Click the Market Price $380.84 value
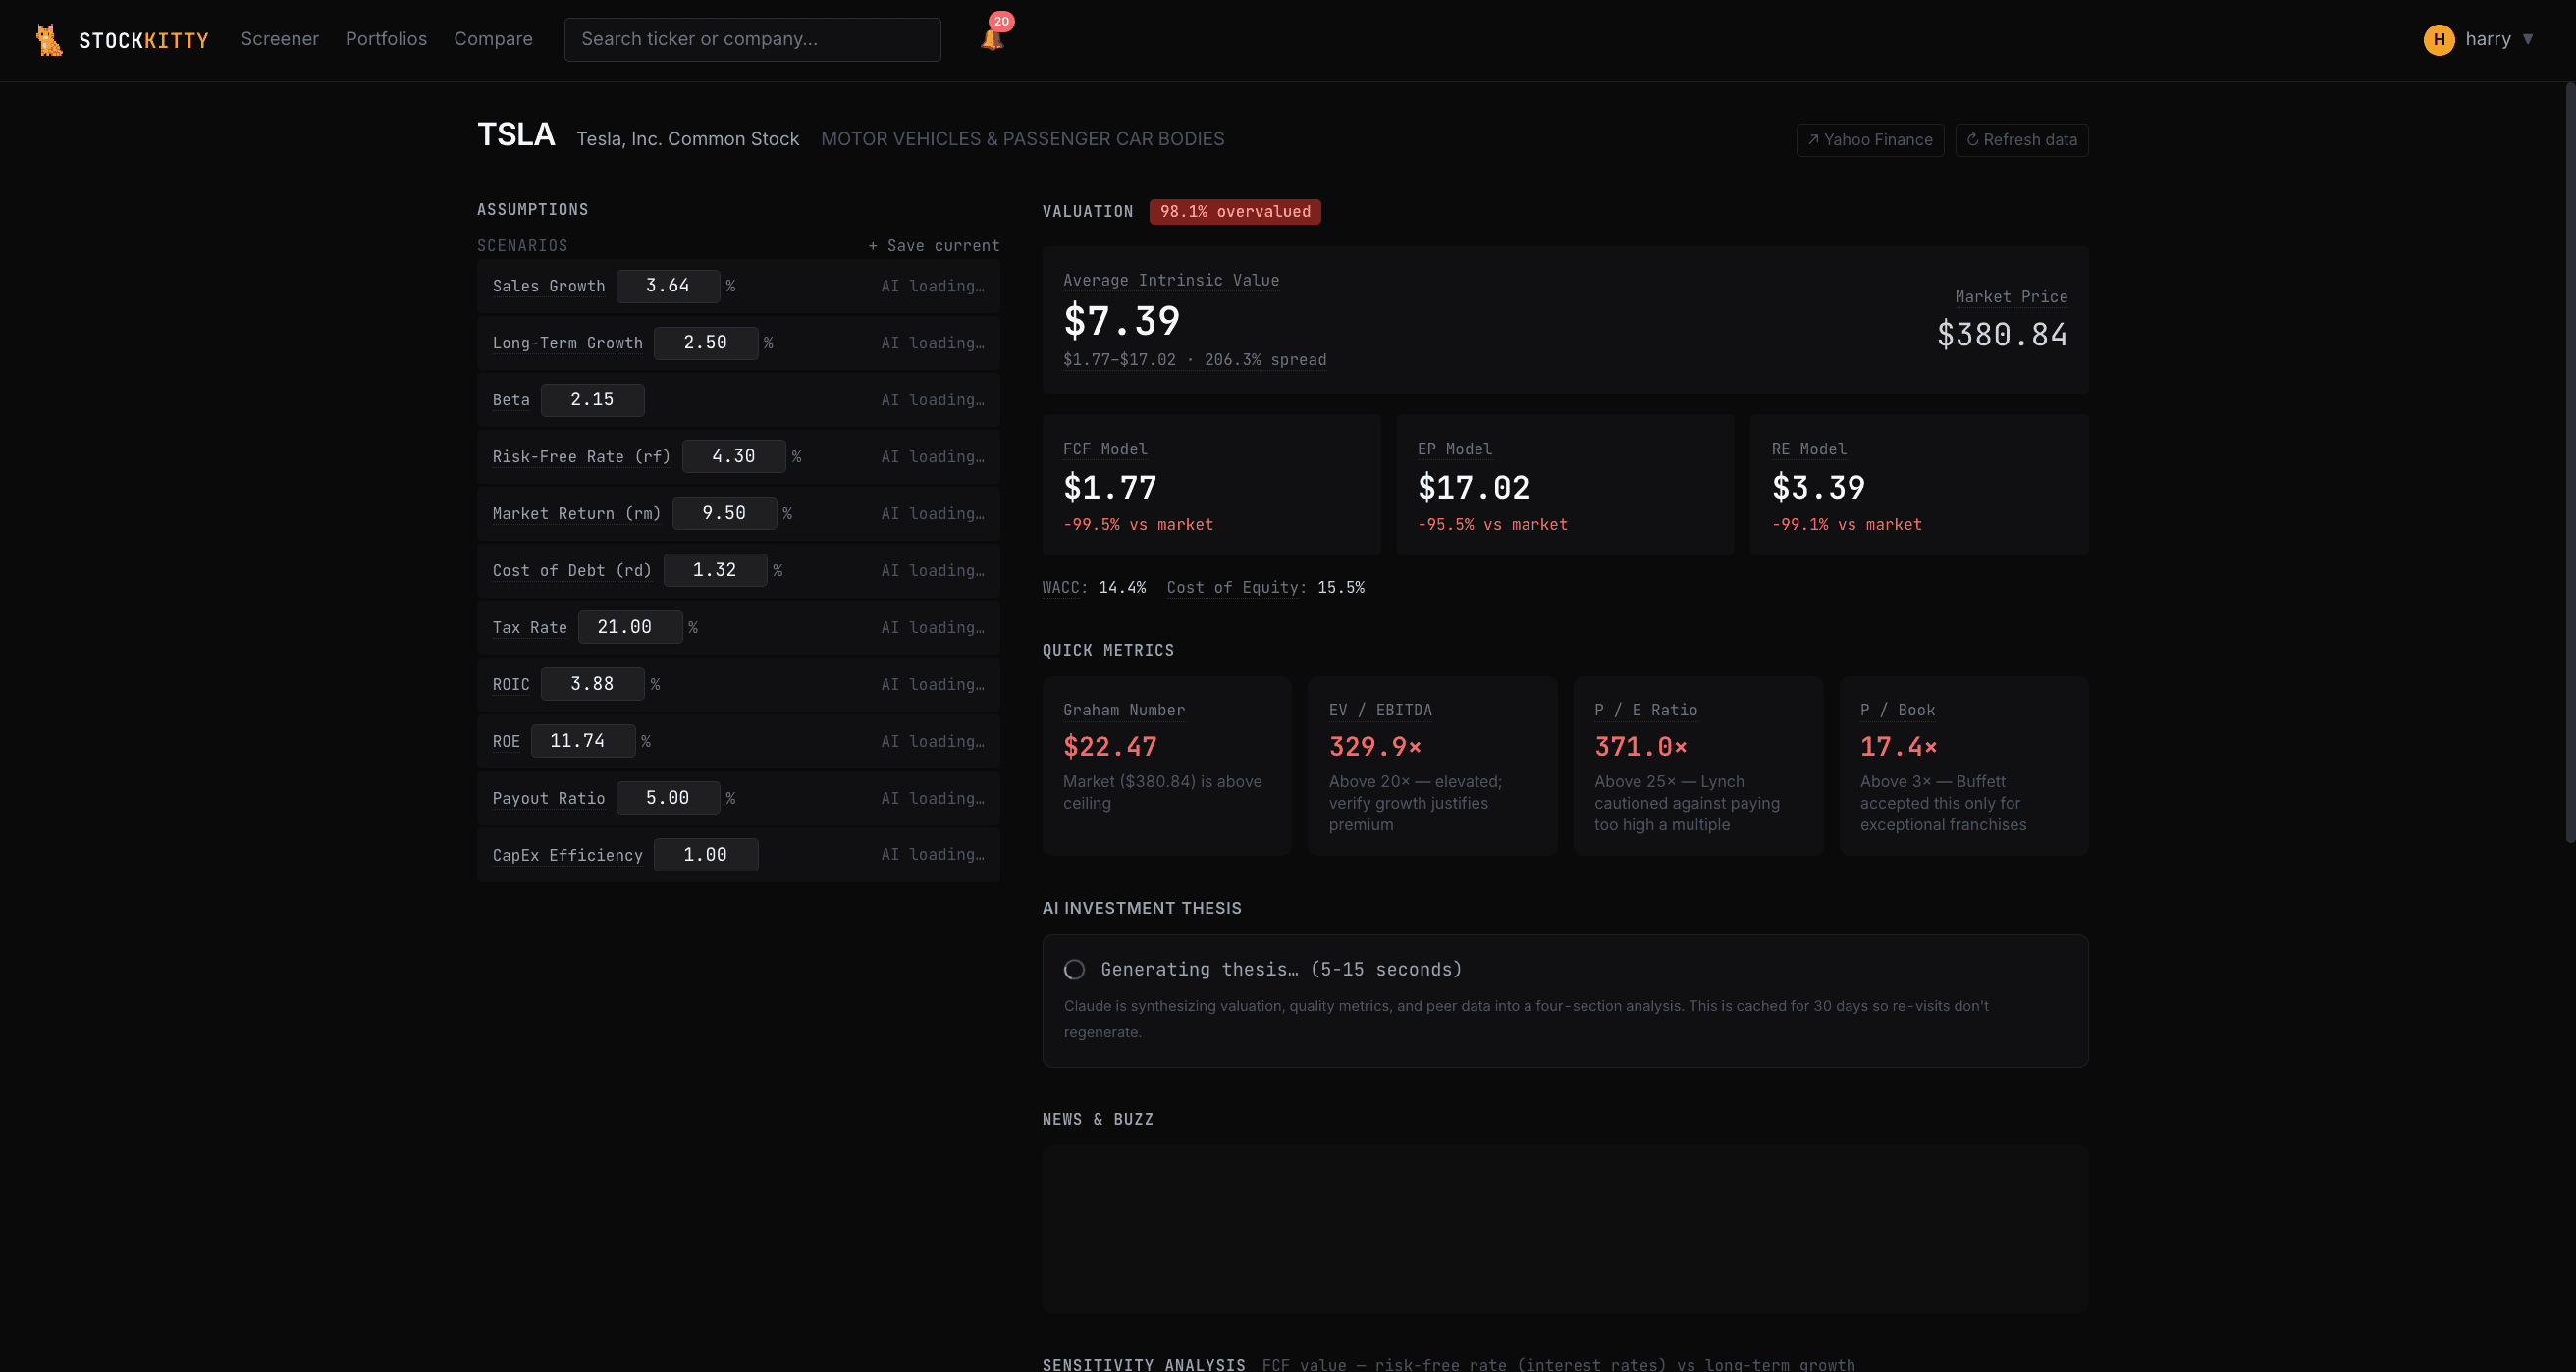The height and width of the screenshot is (1372, 2576). [2001, 335]
